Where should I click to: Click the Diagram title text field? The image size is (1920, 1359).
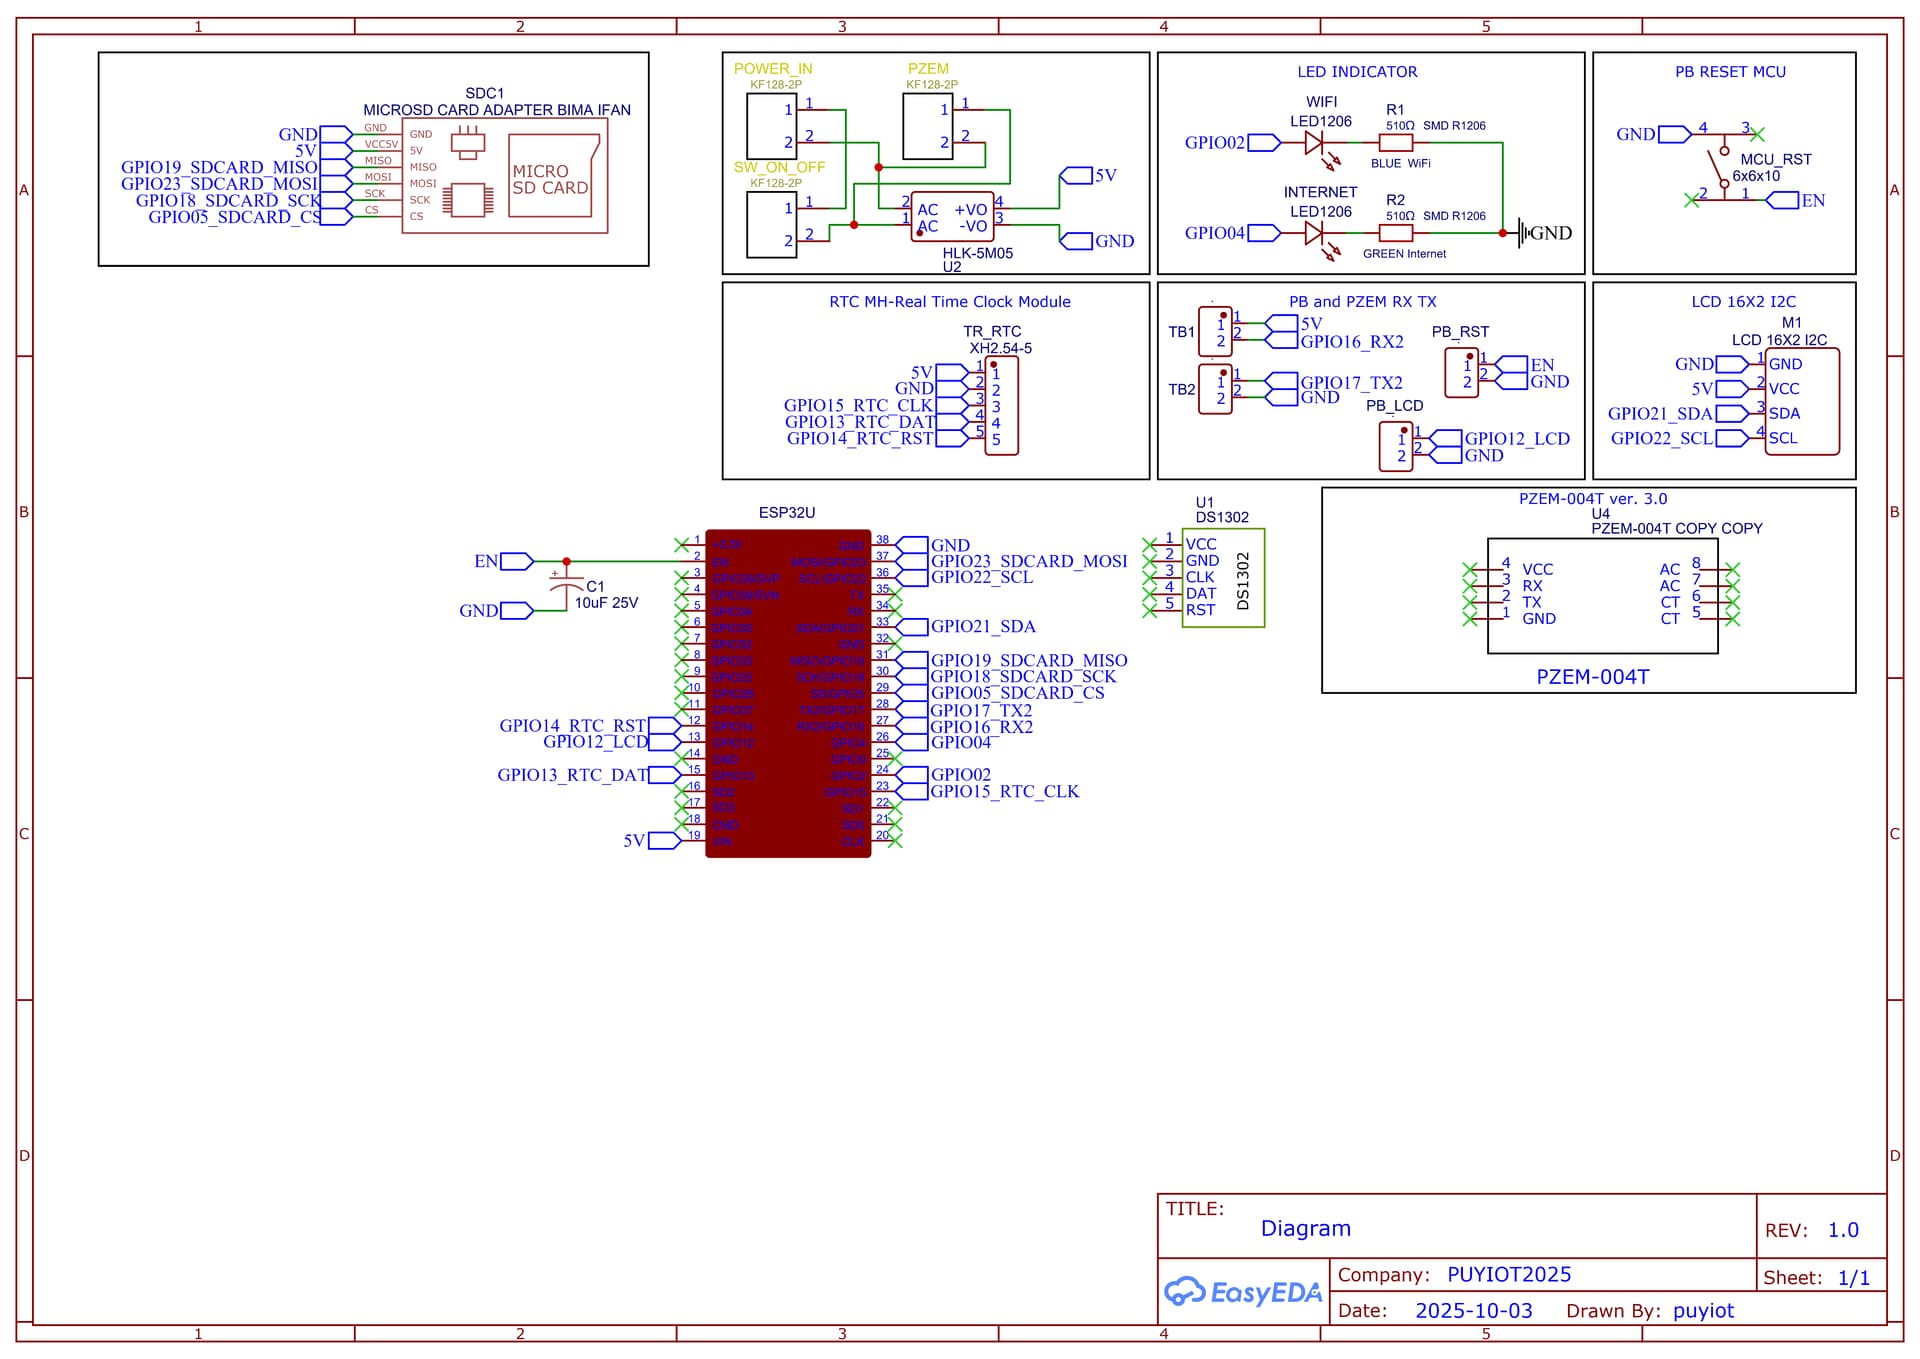(1305, 1228)
